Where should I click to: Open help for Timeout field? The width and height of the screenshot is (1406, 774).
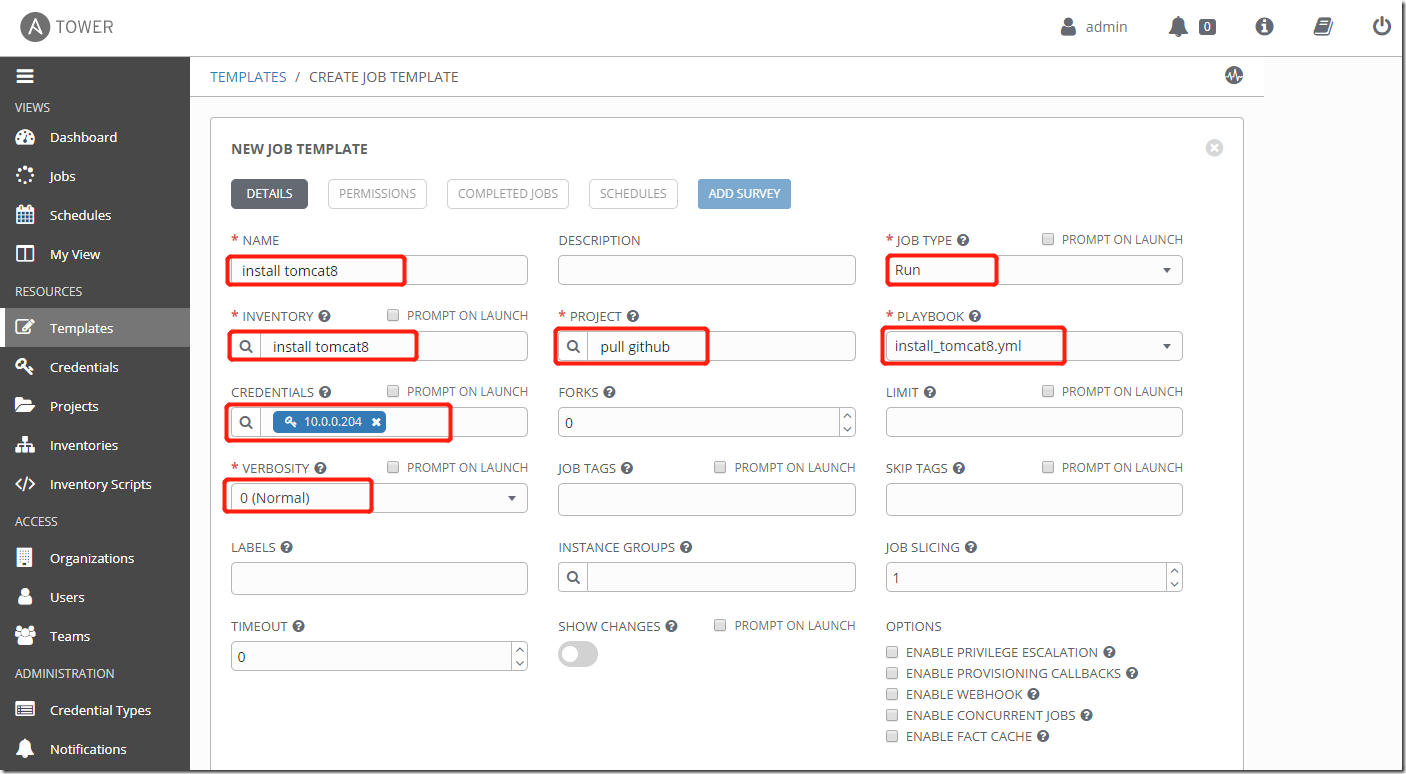click(298, 626)
